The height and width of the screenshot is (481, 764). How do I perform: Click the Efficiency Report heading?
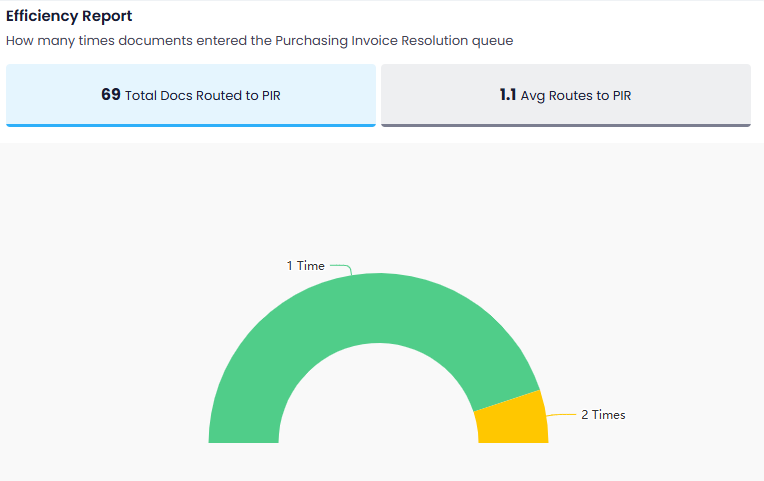(69, 17)
